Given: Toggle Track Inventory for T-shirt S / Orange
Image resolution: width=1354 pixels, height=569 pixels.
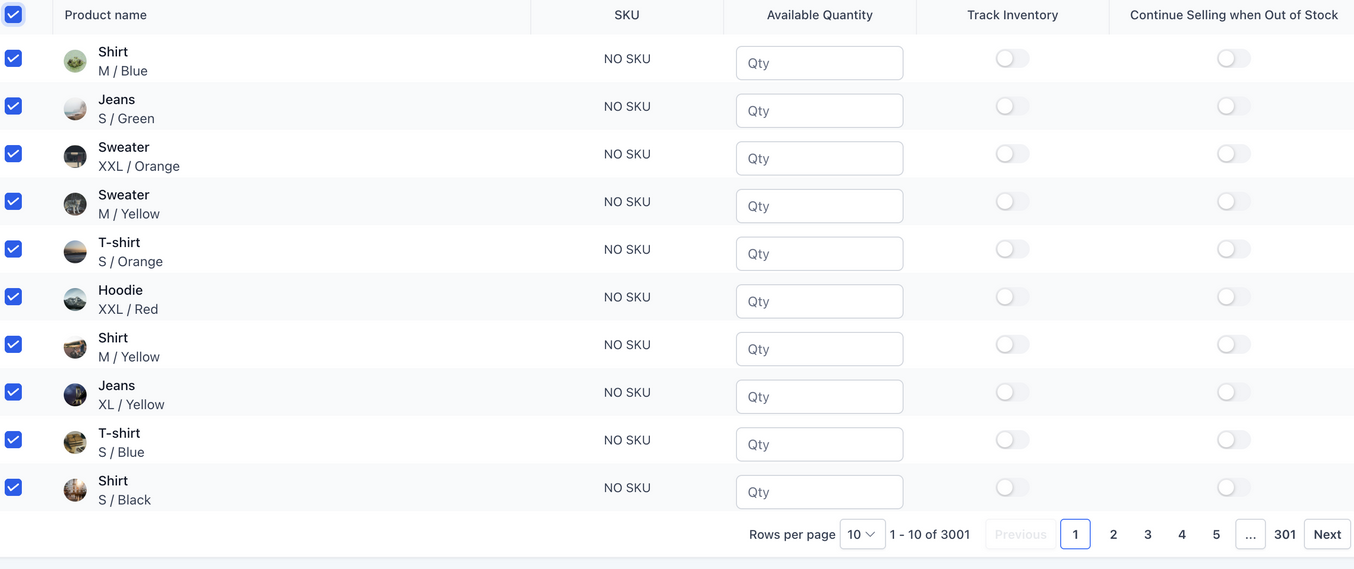Looking at the screenshot, I should [1012, 249].
